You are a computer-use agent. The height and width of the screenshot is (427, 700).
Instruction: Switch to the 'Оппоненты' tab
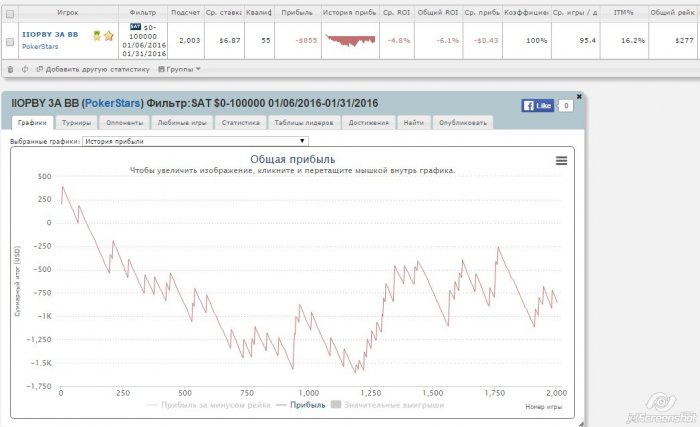point(125,122)
